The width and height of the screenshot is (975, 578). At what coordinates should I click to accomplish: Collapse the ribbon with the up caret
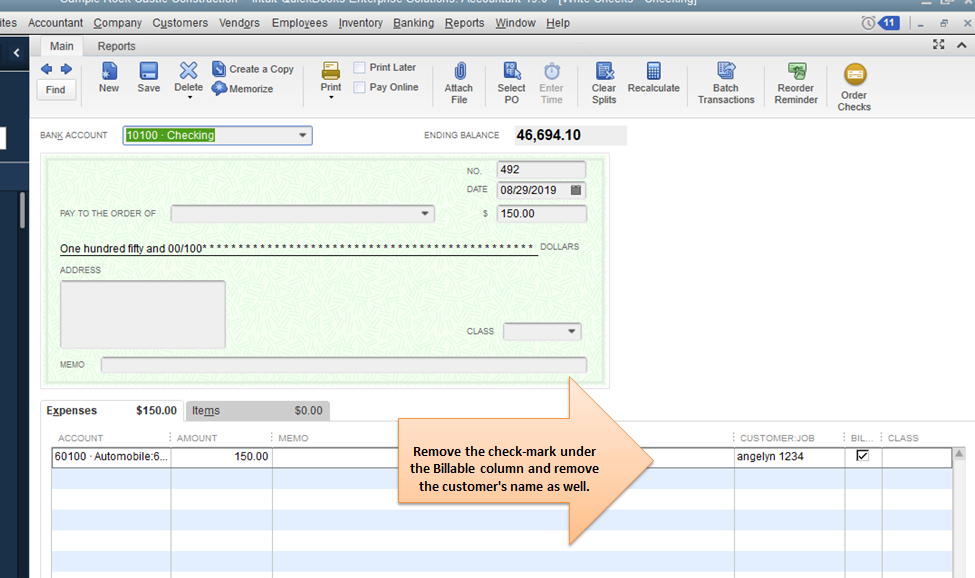click(961, 45)
